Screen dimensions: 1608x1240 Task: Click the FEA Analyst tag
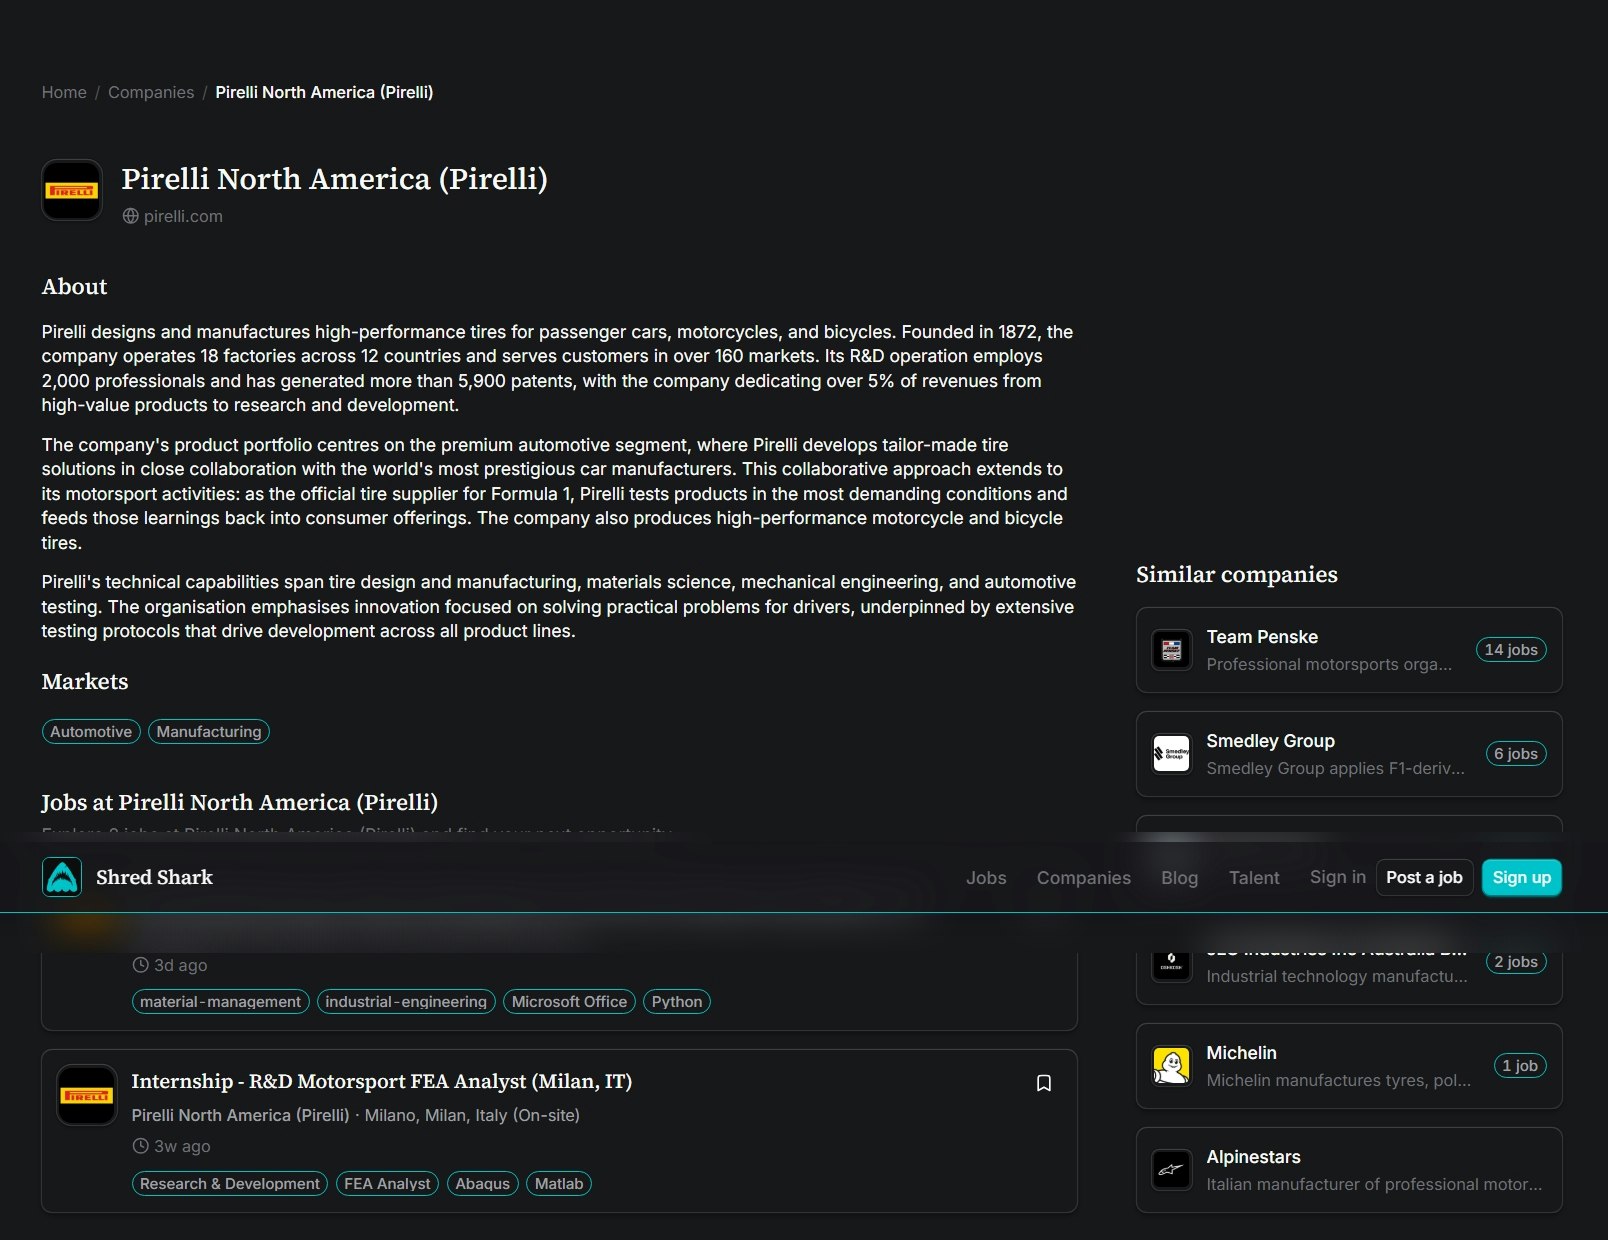(387, 1184)
